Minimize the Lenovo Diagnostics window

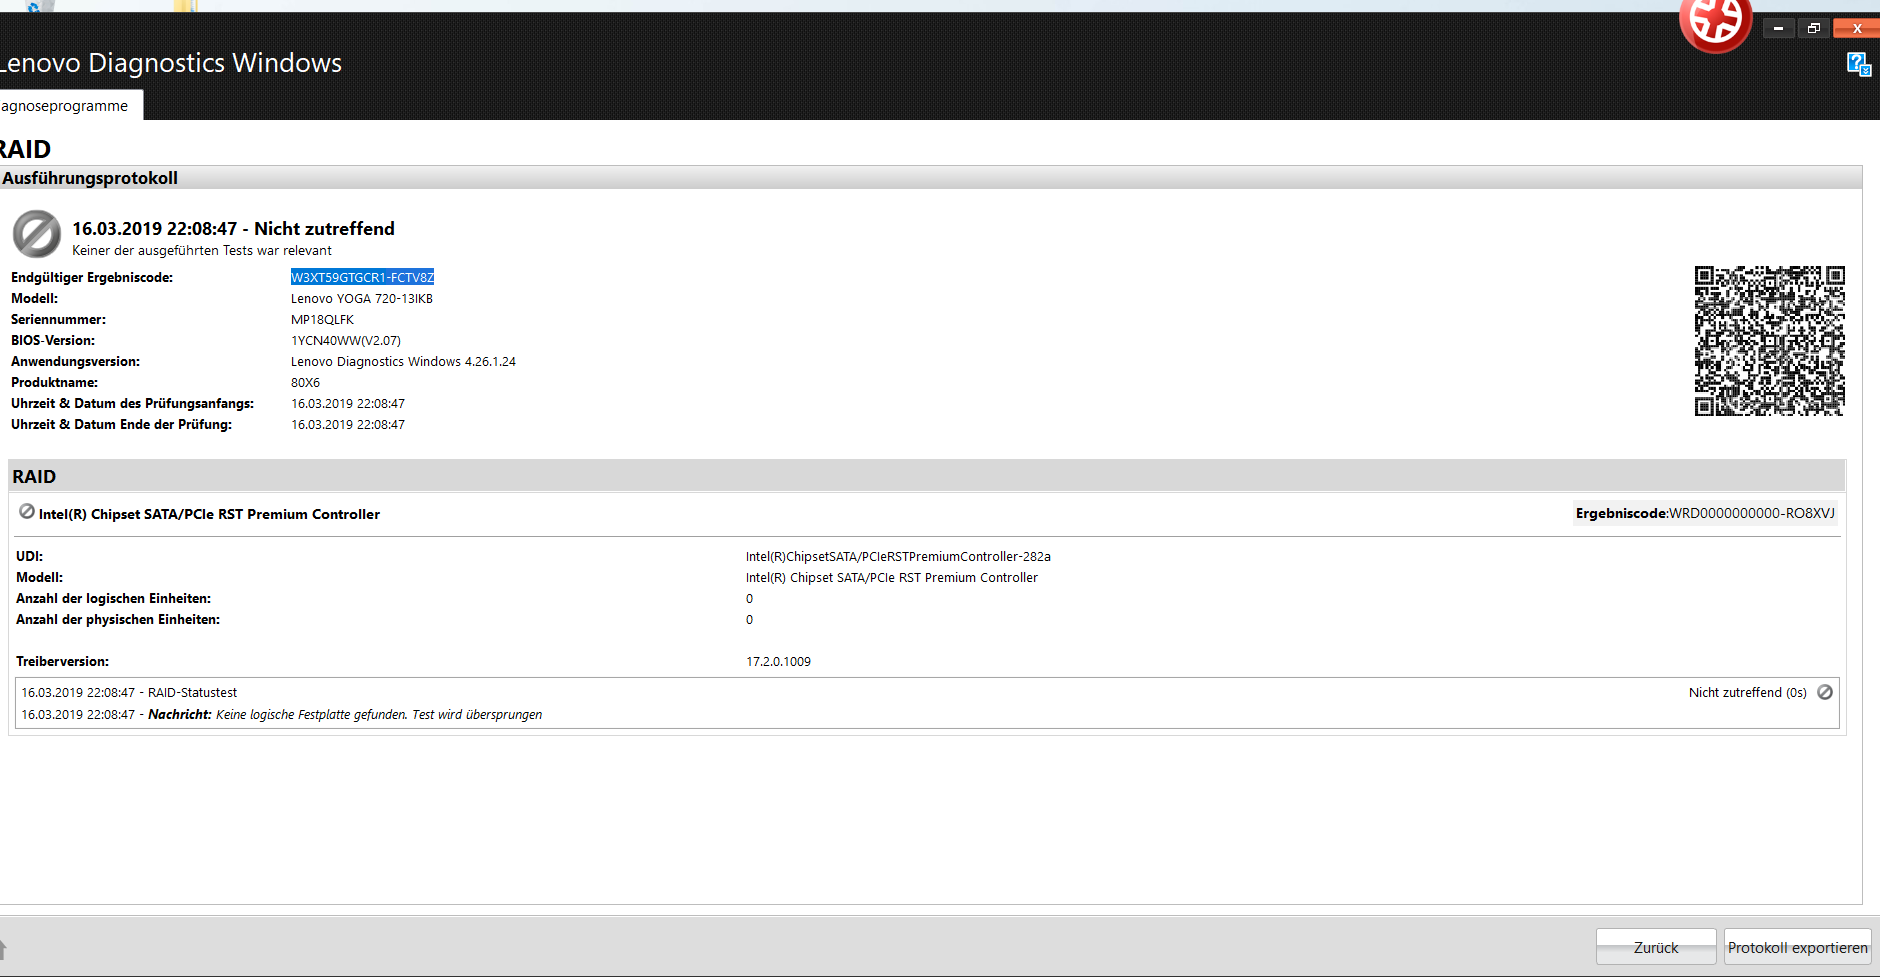tap(1778, 28)
